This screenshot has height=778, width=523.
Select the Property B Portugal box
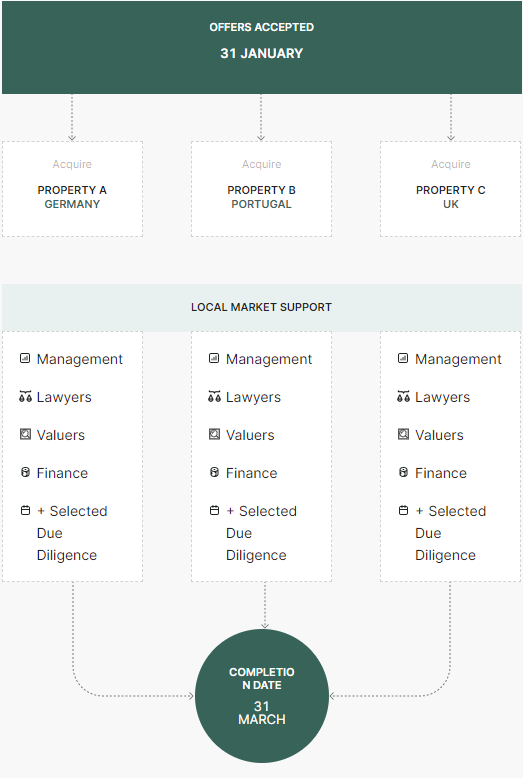pos(262,189)
